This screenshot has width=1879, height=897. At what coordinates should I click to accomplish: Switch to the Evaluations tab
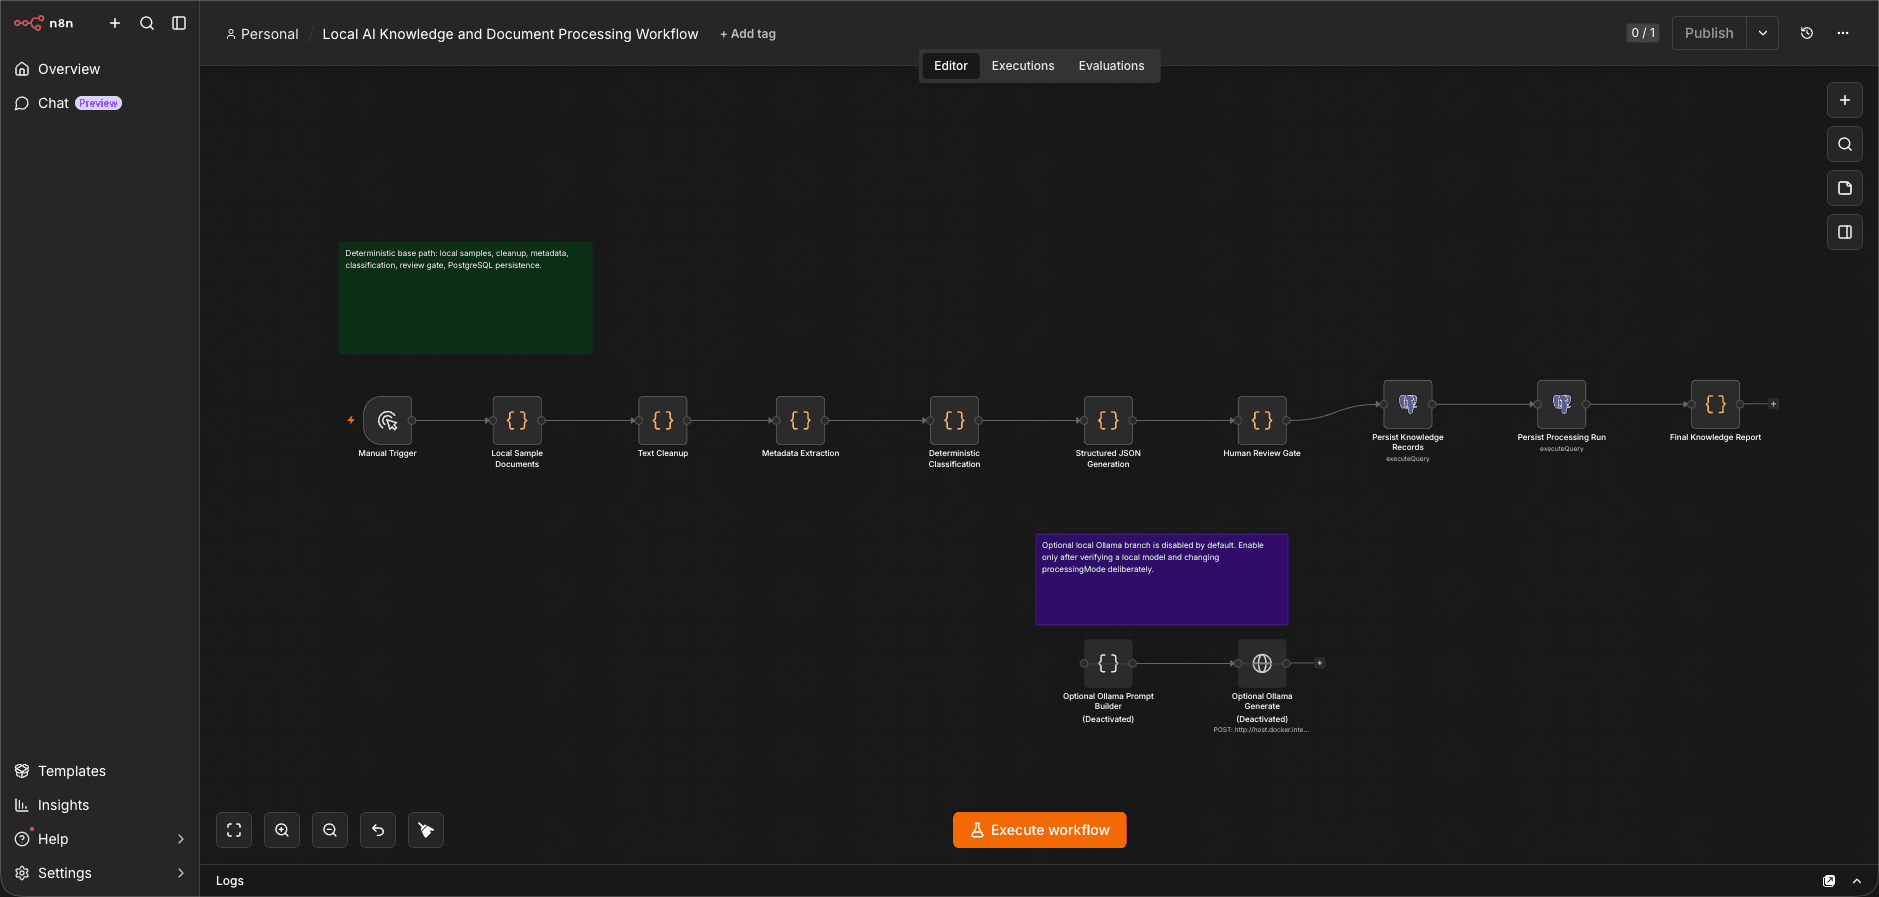coord(1111,66)
